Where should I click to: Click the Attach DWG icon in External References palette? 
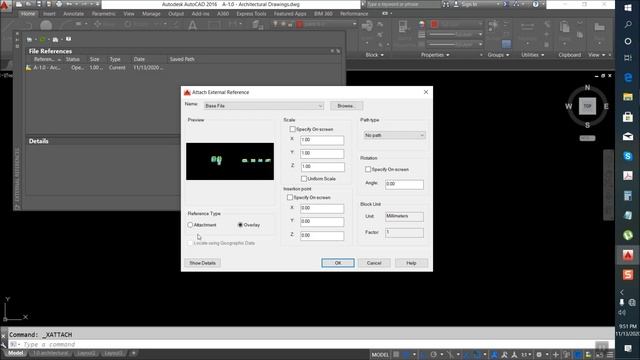tap(29, 40)
